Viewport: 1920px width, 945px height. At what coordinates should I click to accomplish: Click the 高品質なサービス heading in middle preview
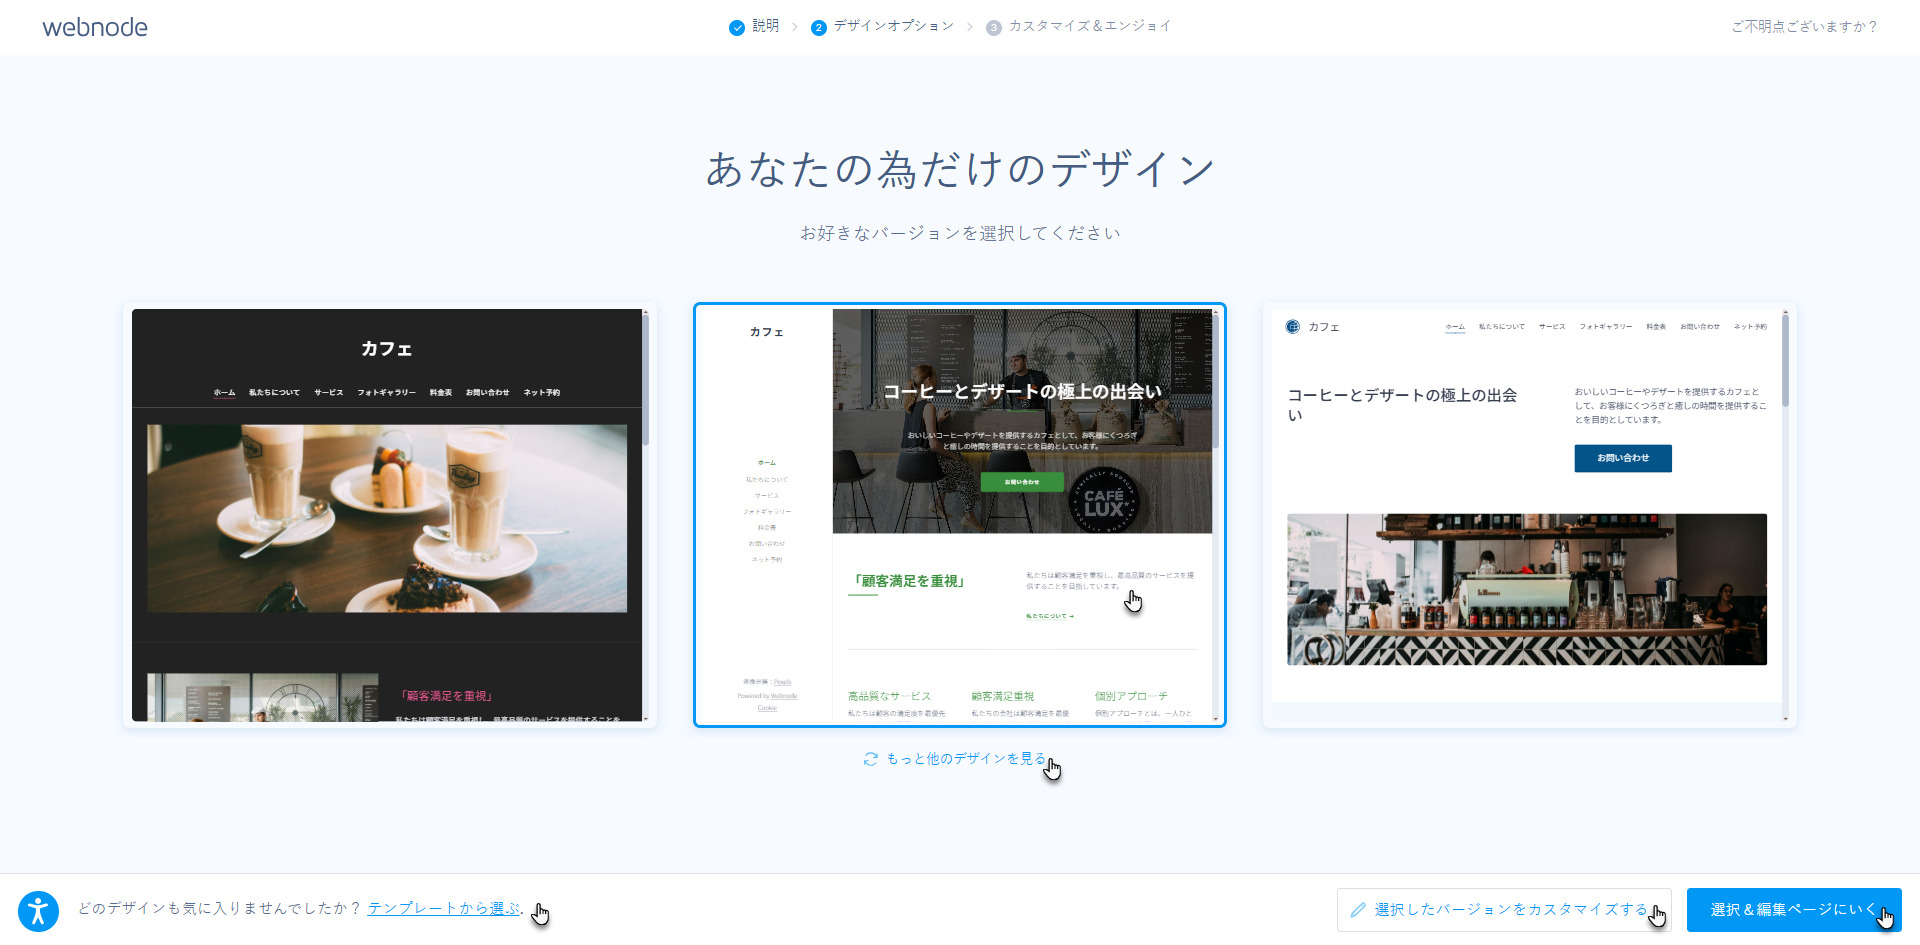point(889,696)
